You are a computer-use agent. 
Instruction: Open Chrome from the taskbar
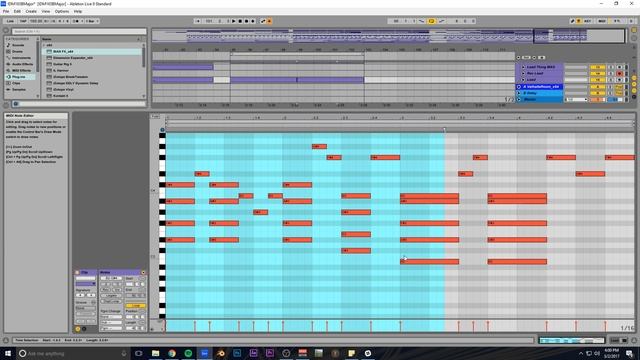(x=172, y=353)
